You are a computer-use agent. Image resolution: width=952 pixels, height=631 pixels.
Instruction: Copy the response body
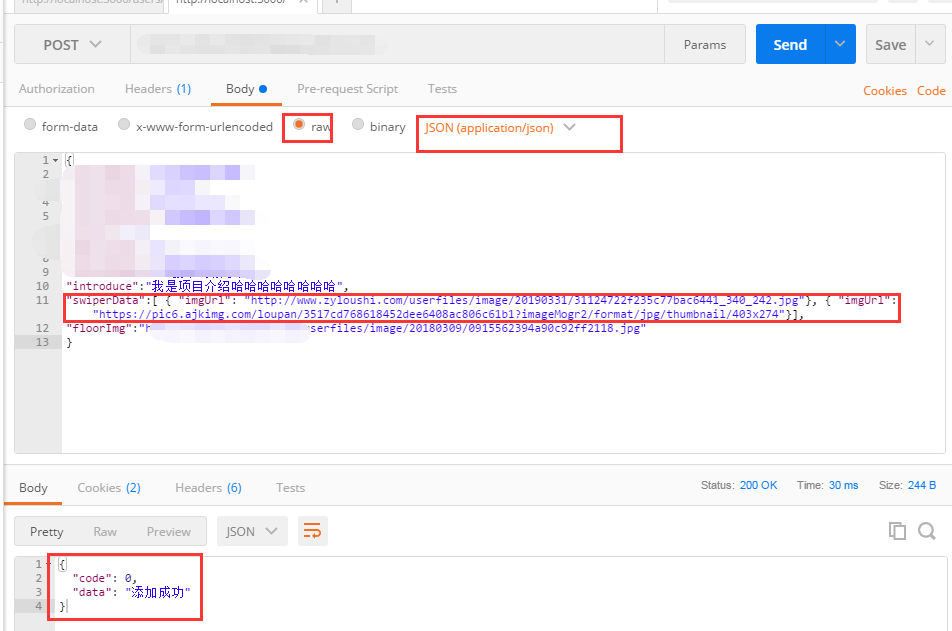(x=897, y=531)
